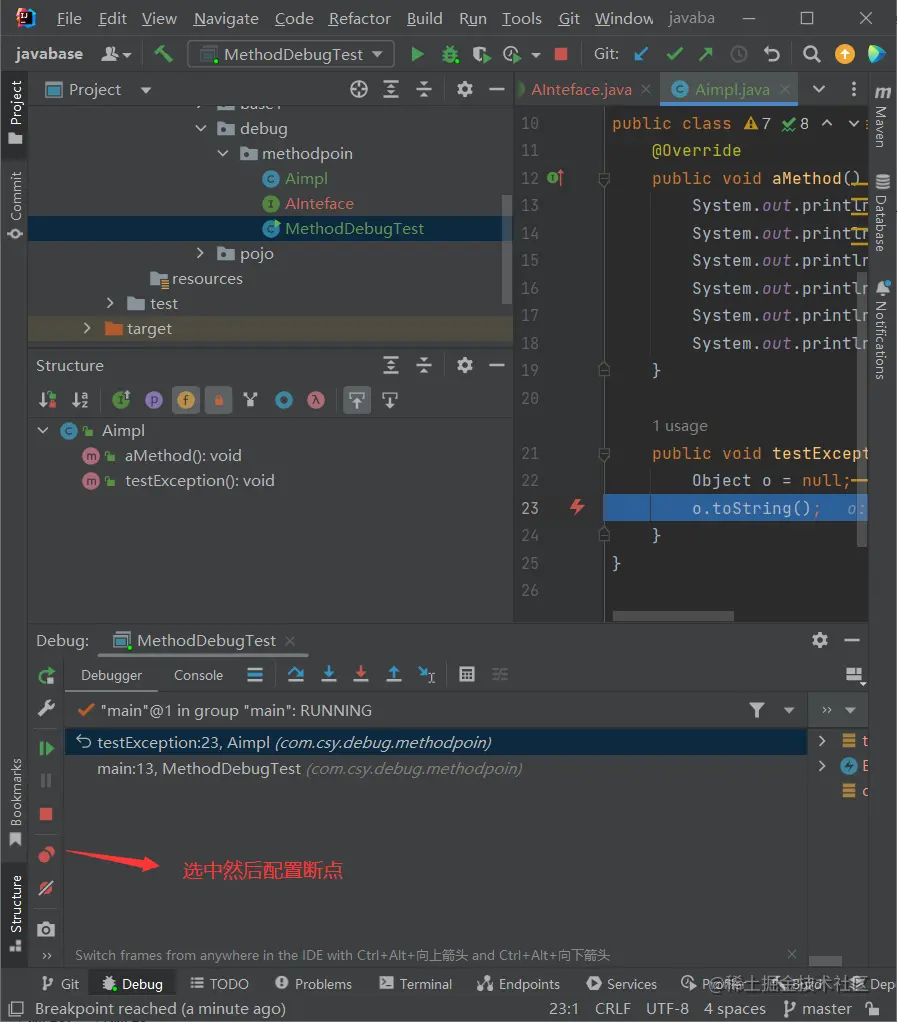Expand the test folder

(110, 303)
